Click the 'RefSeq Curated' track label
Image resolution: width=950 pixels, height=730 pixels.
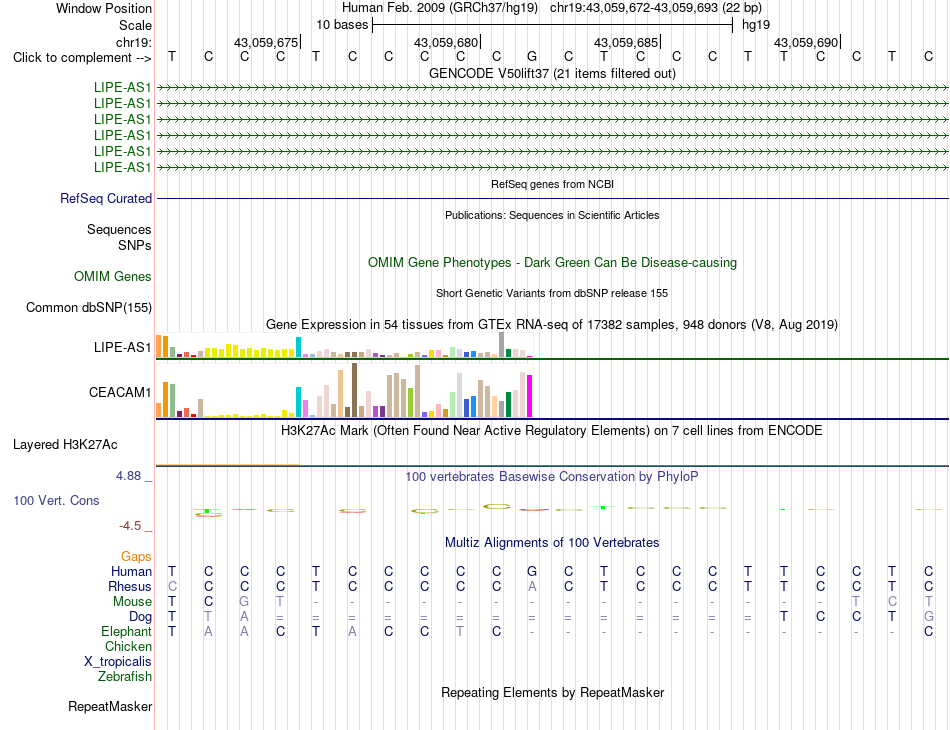pyautogui.click(x=106, y=199)
